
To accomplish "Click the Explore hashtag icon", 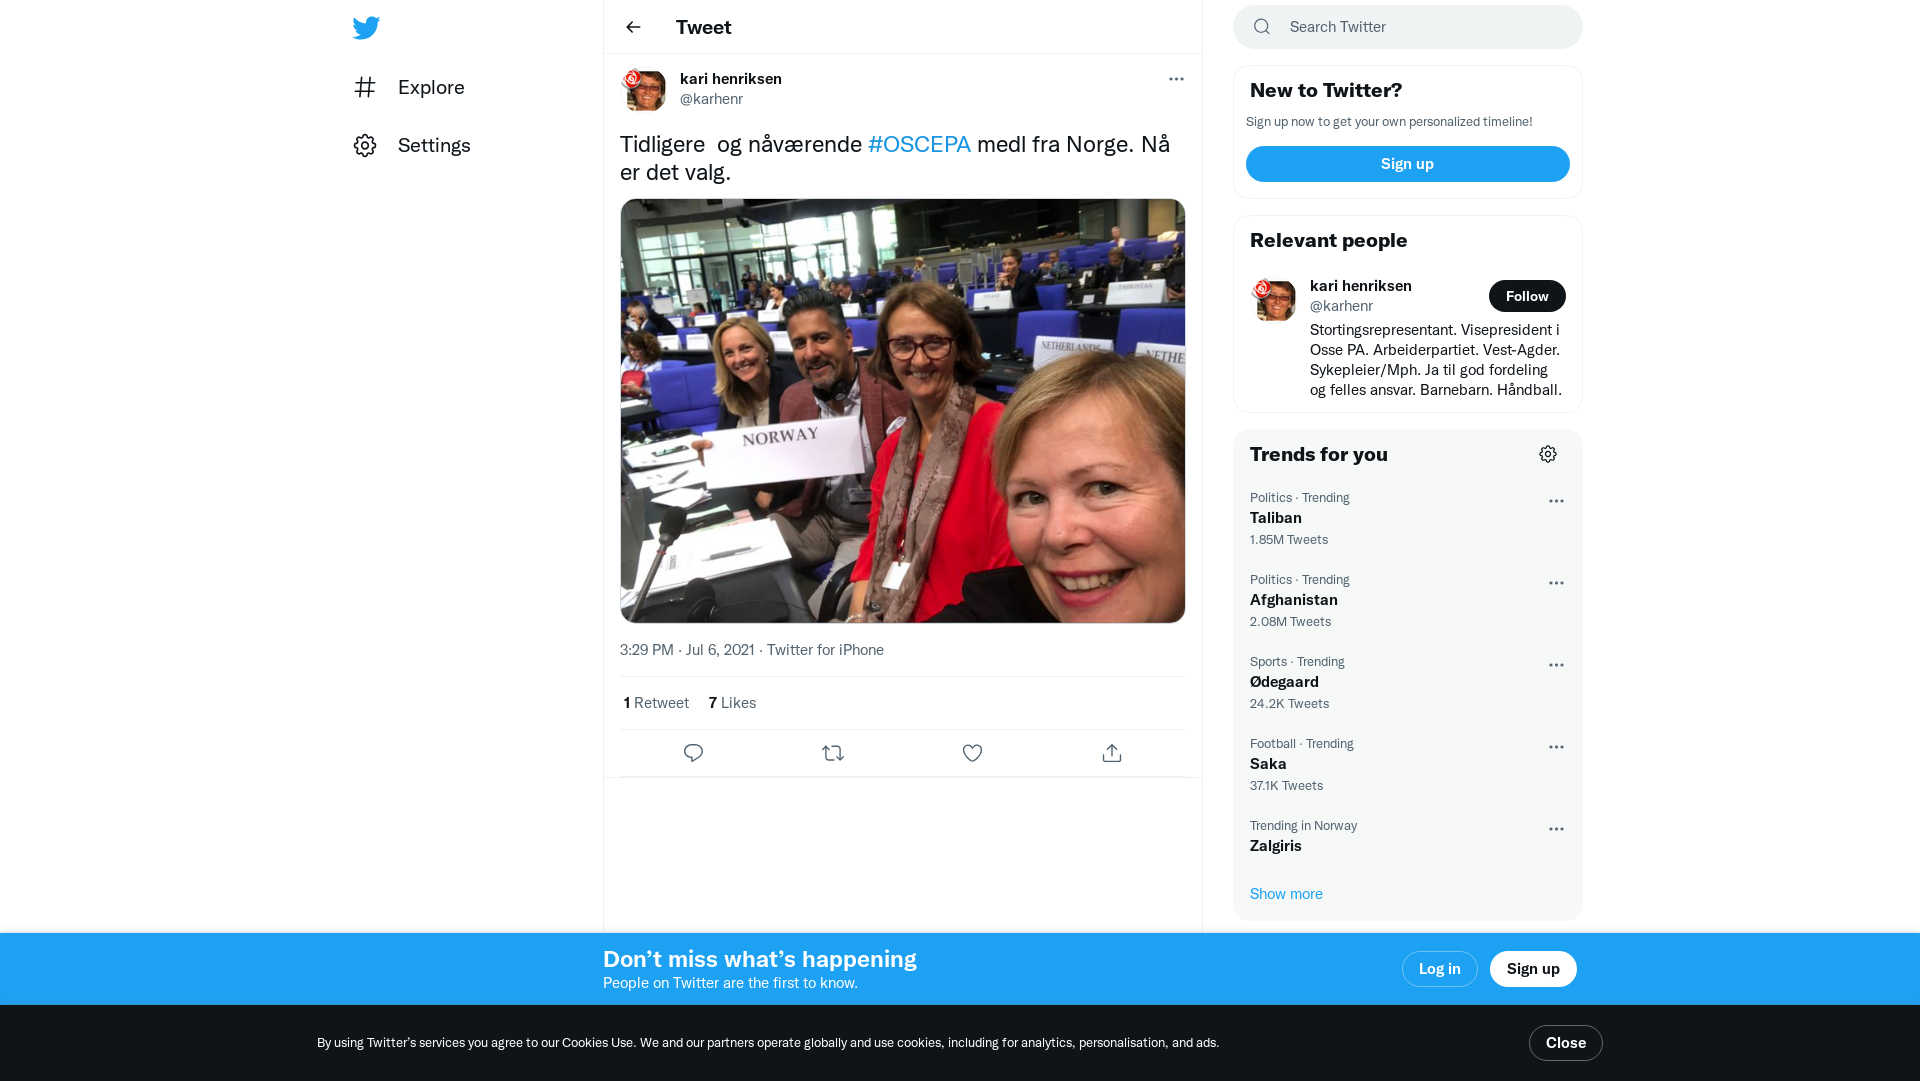I will [x=365, y=87].
